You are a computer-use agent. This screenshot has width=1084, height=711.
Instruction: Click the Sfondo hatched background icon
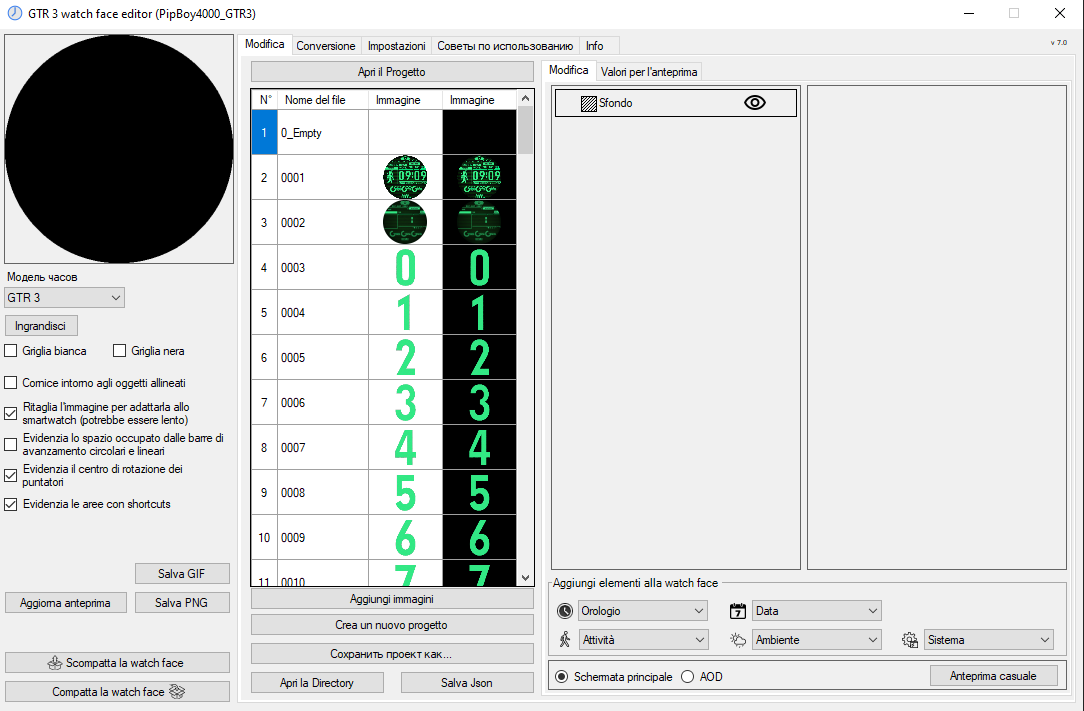(588, 104)
